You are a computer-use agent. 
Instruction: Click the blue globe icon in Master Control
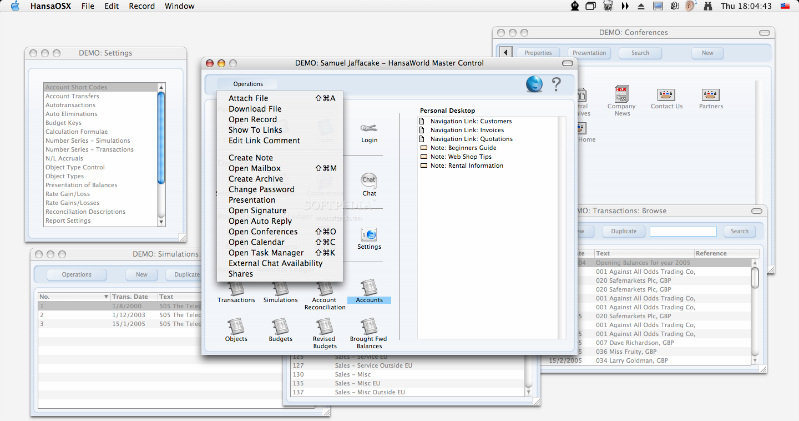pos(534,84)
